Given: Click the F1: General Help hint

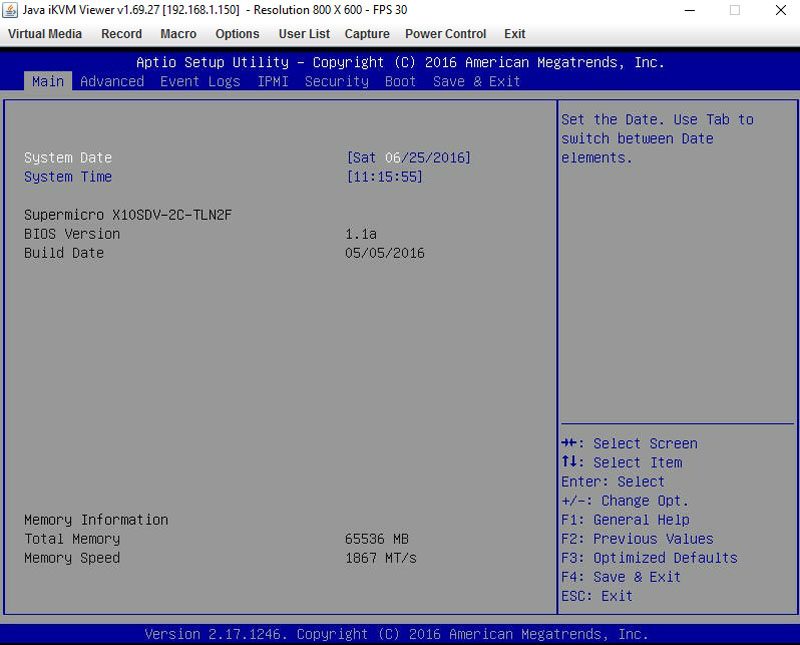Looking at the screenshot, I should (x=626, y=519).
